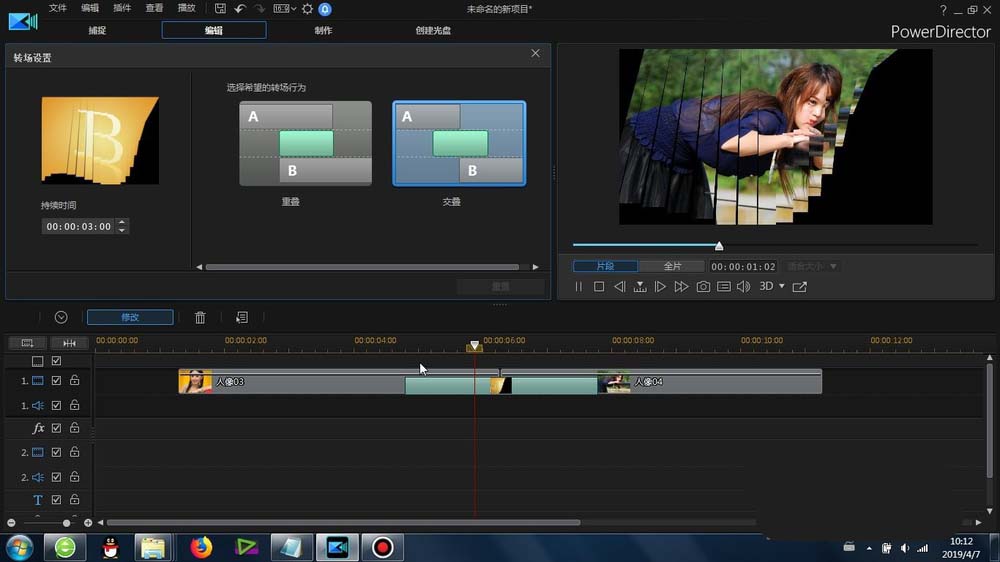Switch to the 制作 tab
1000x562 pixels.
point(323,30)
